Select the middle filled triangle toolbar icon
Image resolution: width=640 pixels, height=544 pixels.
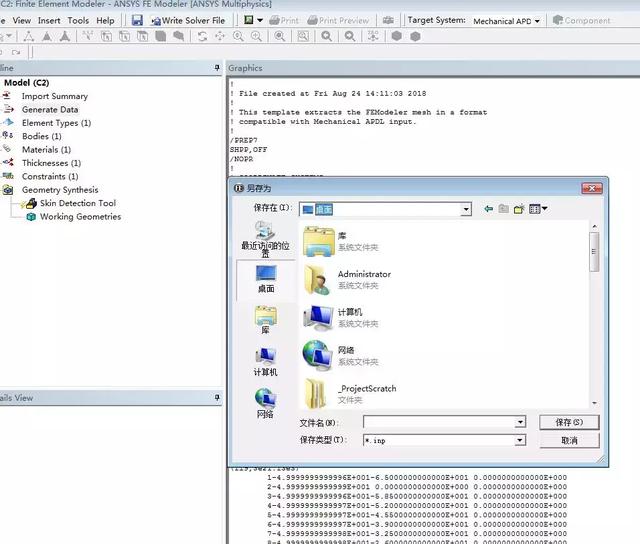click(x=47, y=36)
